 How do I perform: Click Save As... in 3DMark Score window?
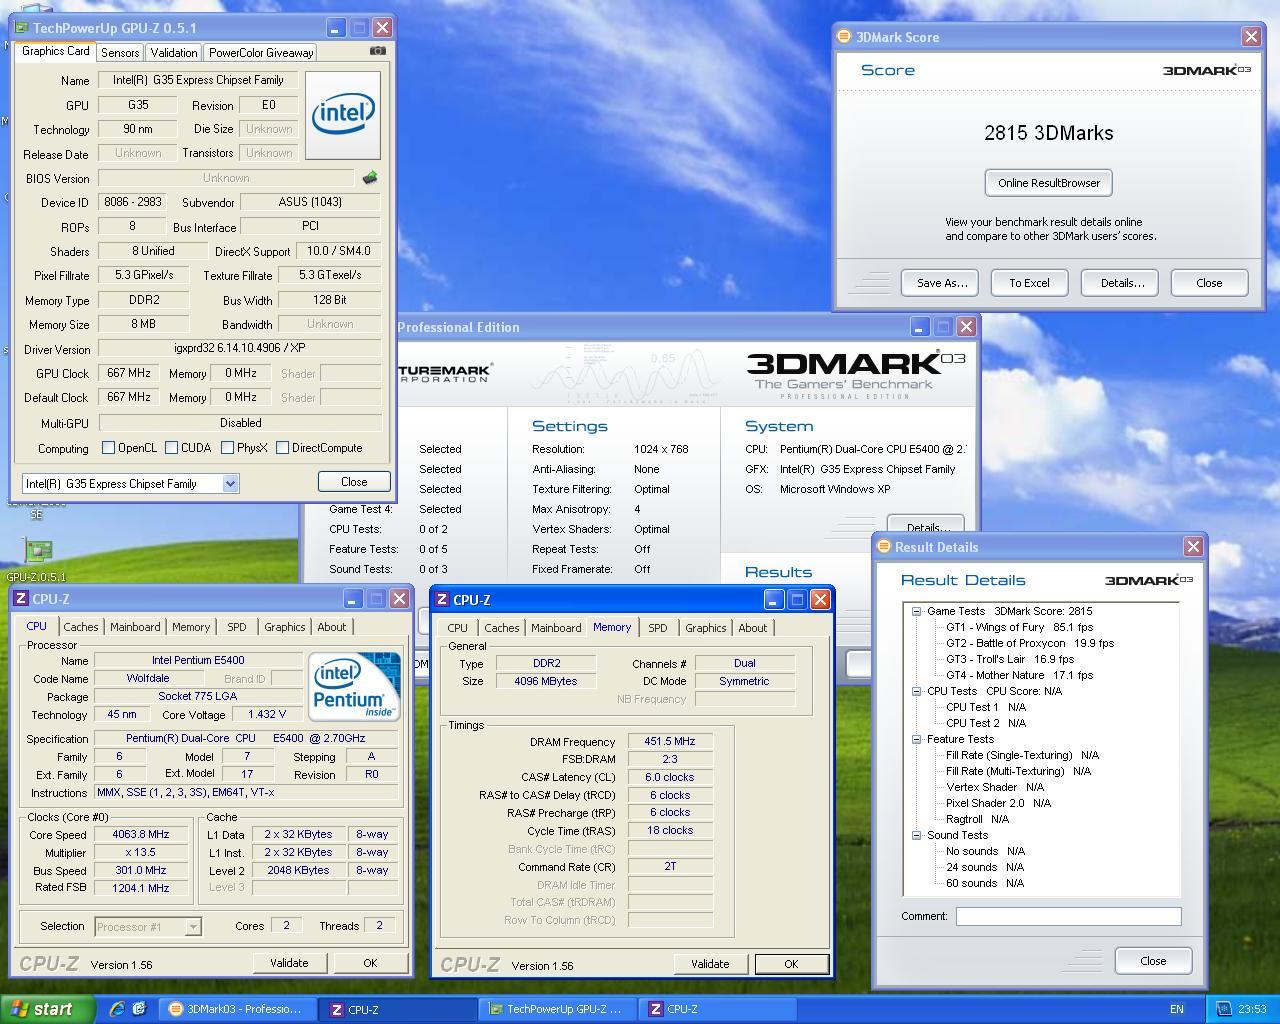[x=942, y=283]
